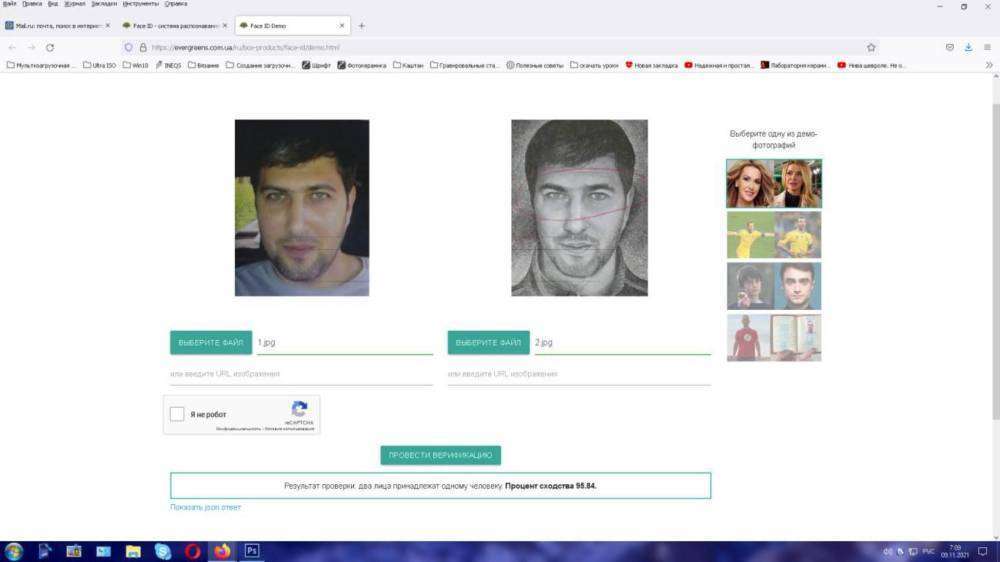Launch Photoshop from the taskbar
The image size is (1000, 562).
[252, 551]
